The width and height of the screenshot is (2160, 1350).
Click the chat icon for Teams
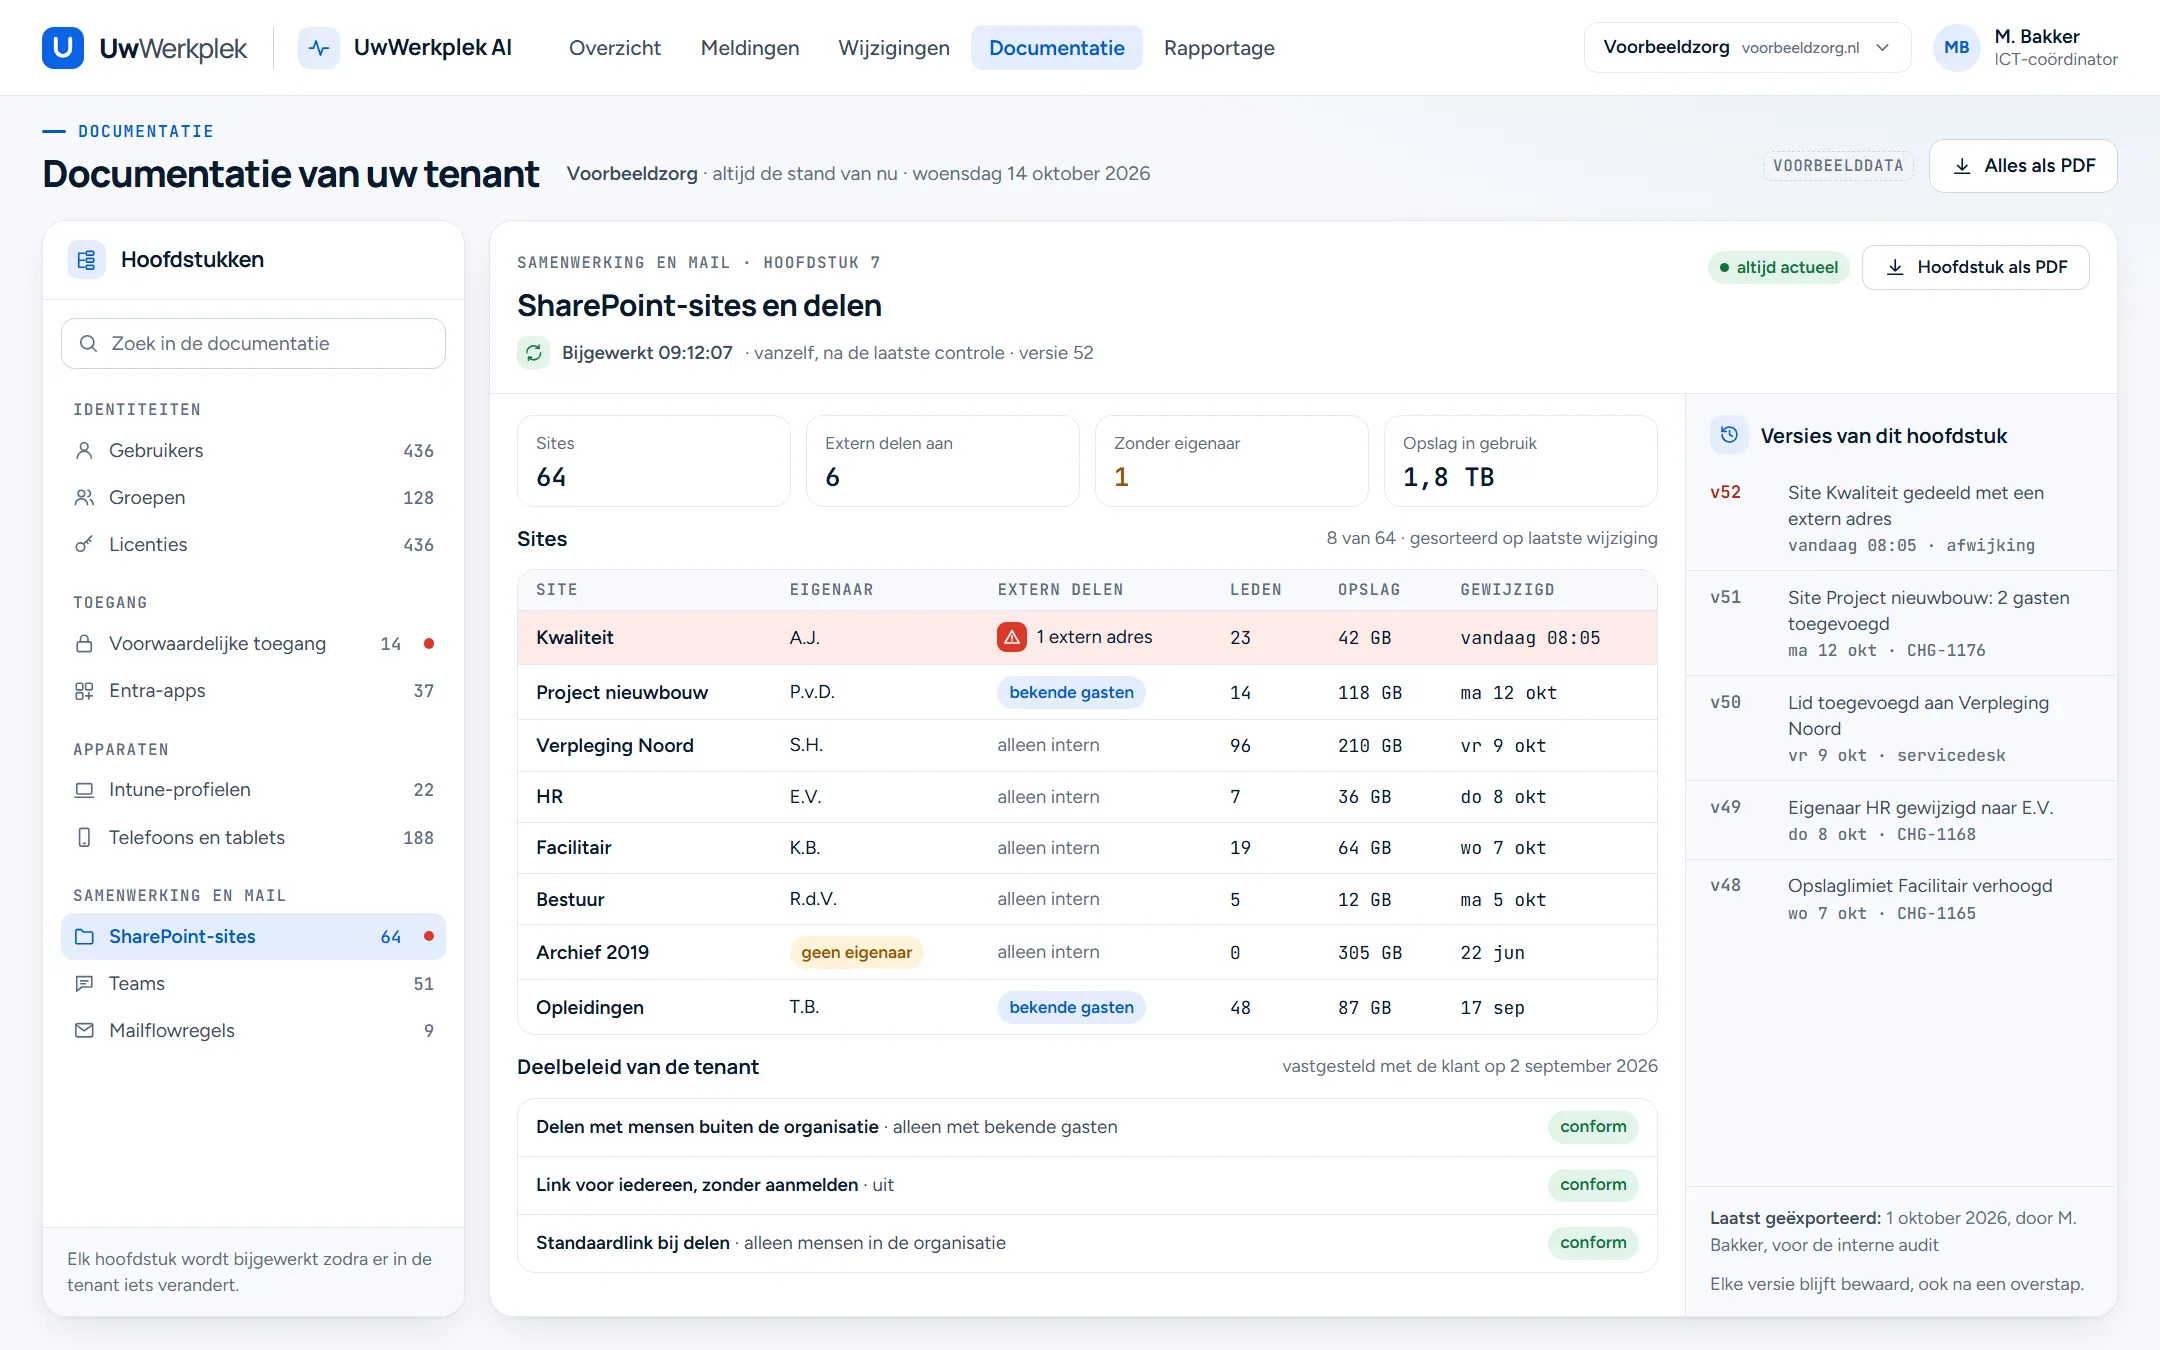tap(84, 983)
